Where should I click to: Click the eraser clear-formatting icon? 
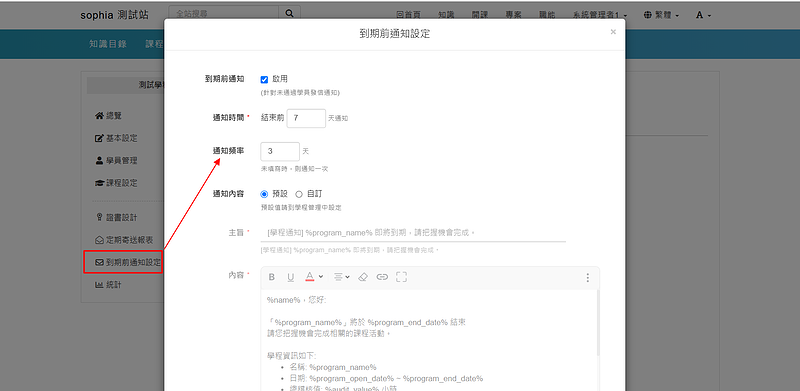coord(363,277)
